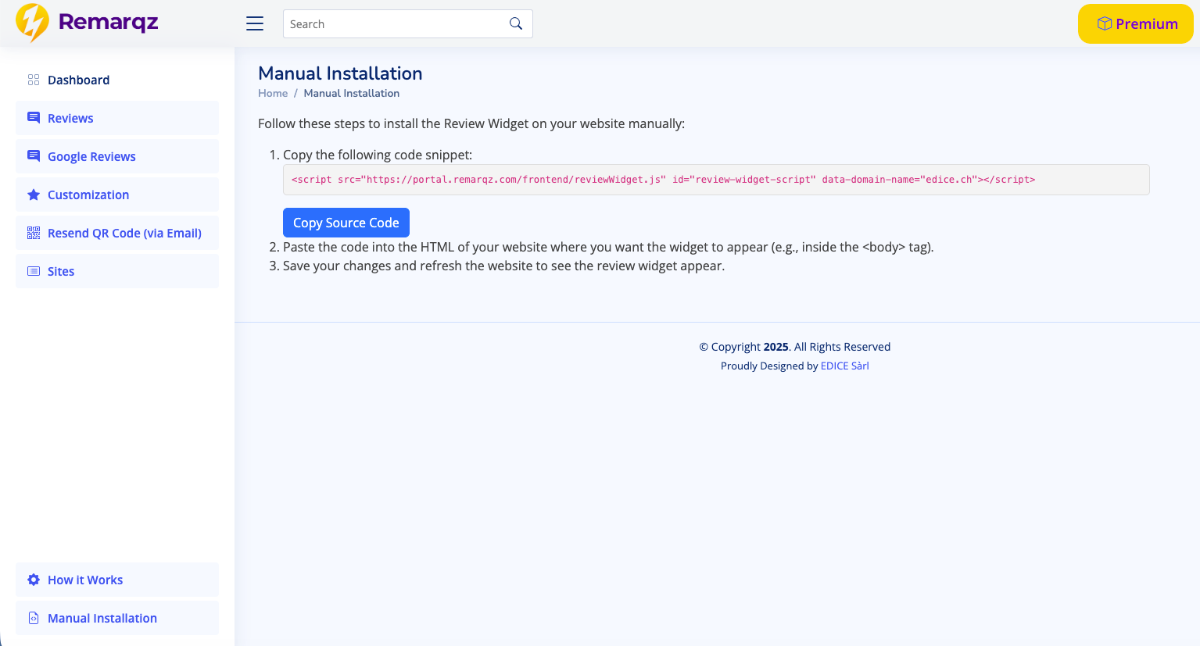Click the QR code icon in sidebar
Viewport: 1200px width, 646px height.
33,233
